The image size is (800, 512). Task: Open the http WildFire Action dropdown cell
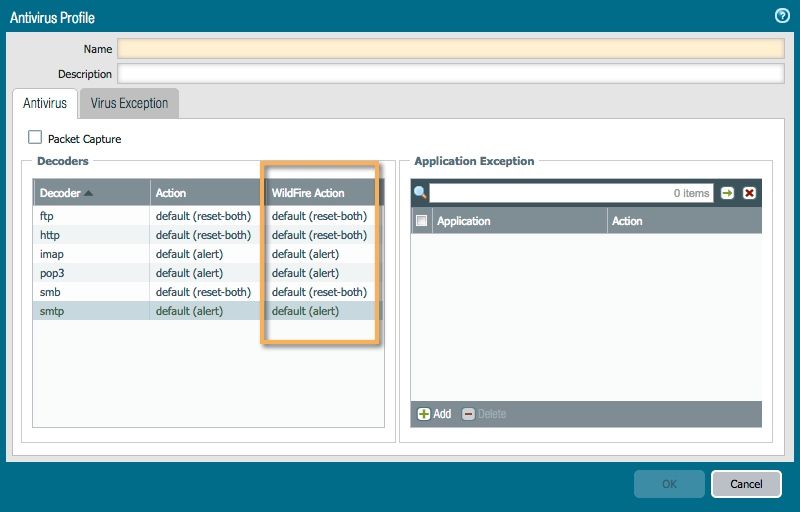coord(319,235)
